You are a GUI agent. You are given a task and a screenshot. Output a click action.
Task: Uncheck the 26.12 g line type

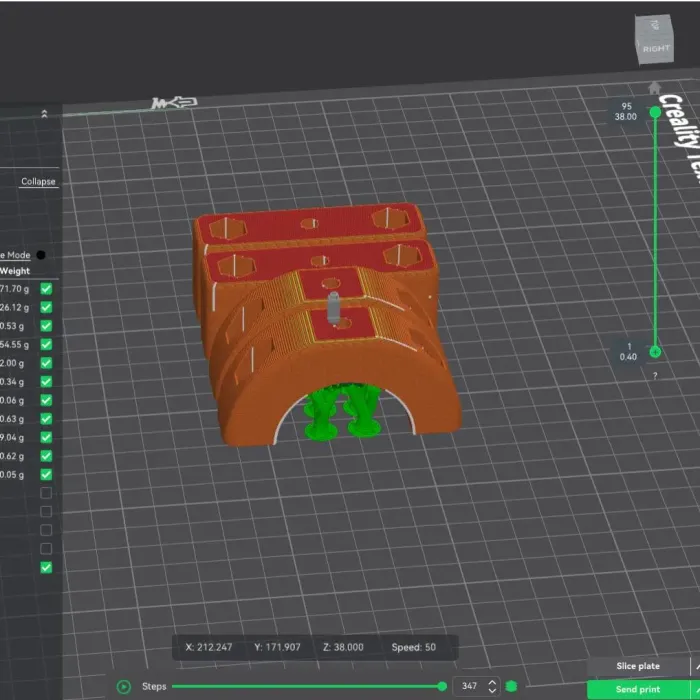click(46, 307)
